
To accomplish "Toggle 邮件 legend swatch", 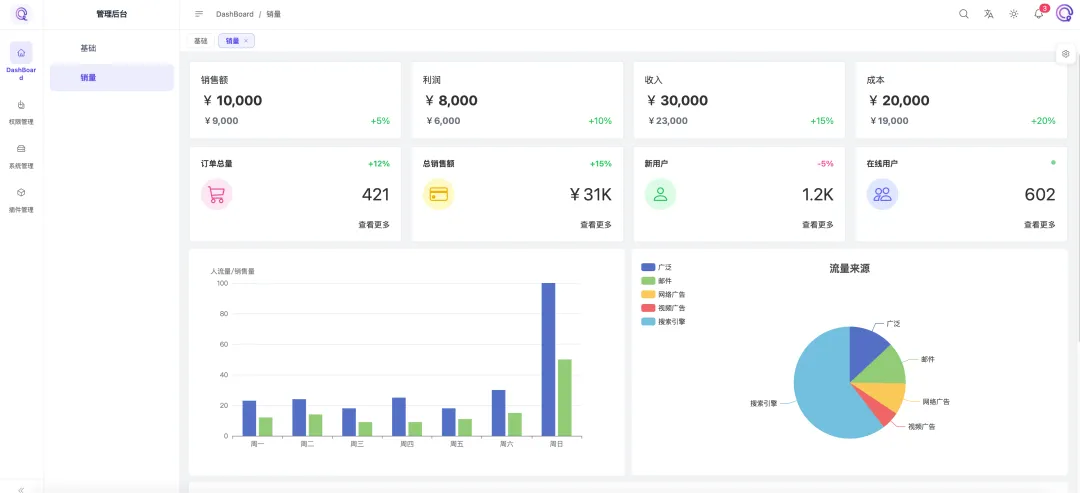I will pyautogui.click(x=648, y=281).
